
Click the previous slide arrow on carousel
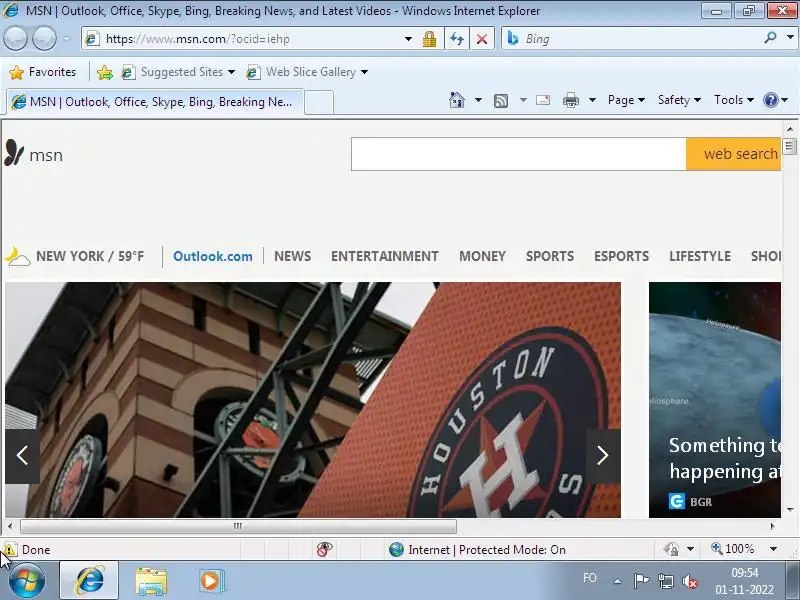click(x=22, y=456)
